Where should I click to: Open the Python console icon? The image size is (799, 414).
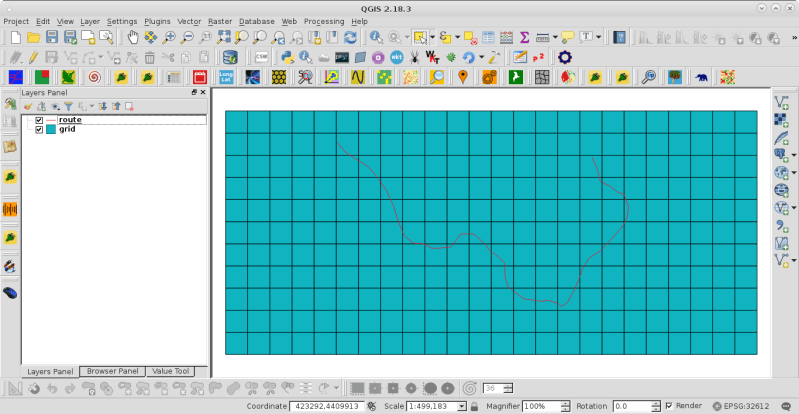(287, 57)
